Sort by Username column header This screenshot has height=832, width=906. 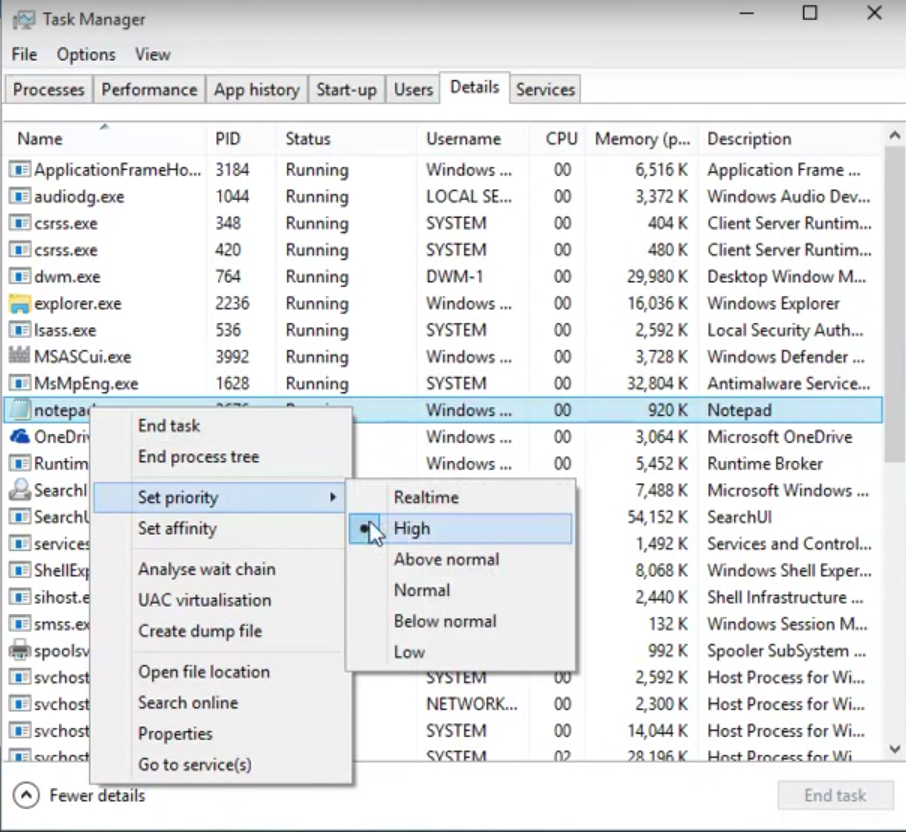(x=473, y=139)
